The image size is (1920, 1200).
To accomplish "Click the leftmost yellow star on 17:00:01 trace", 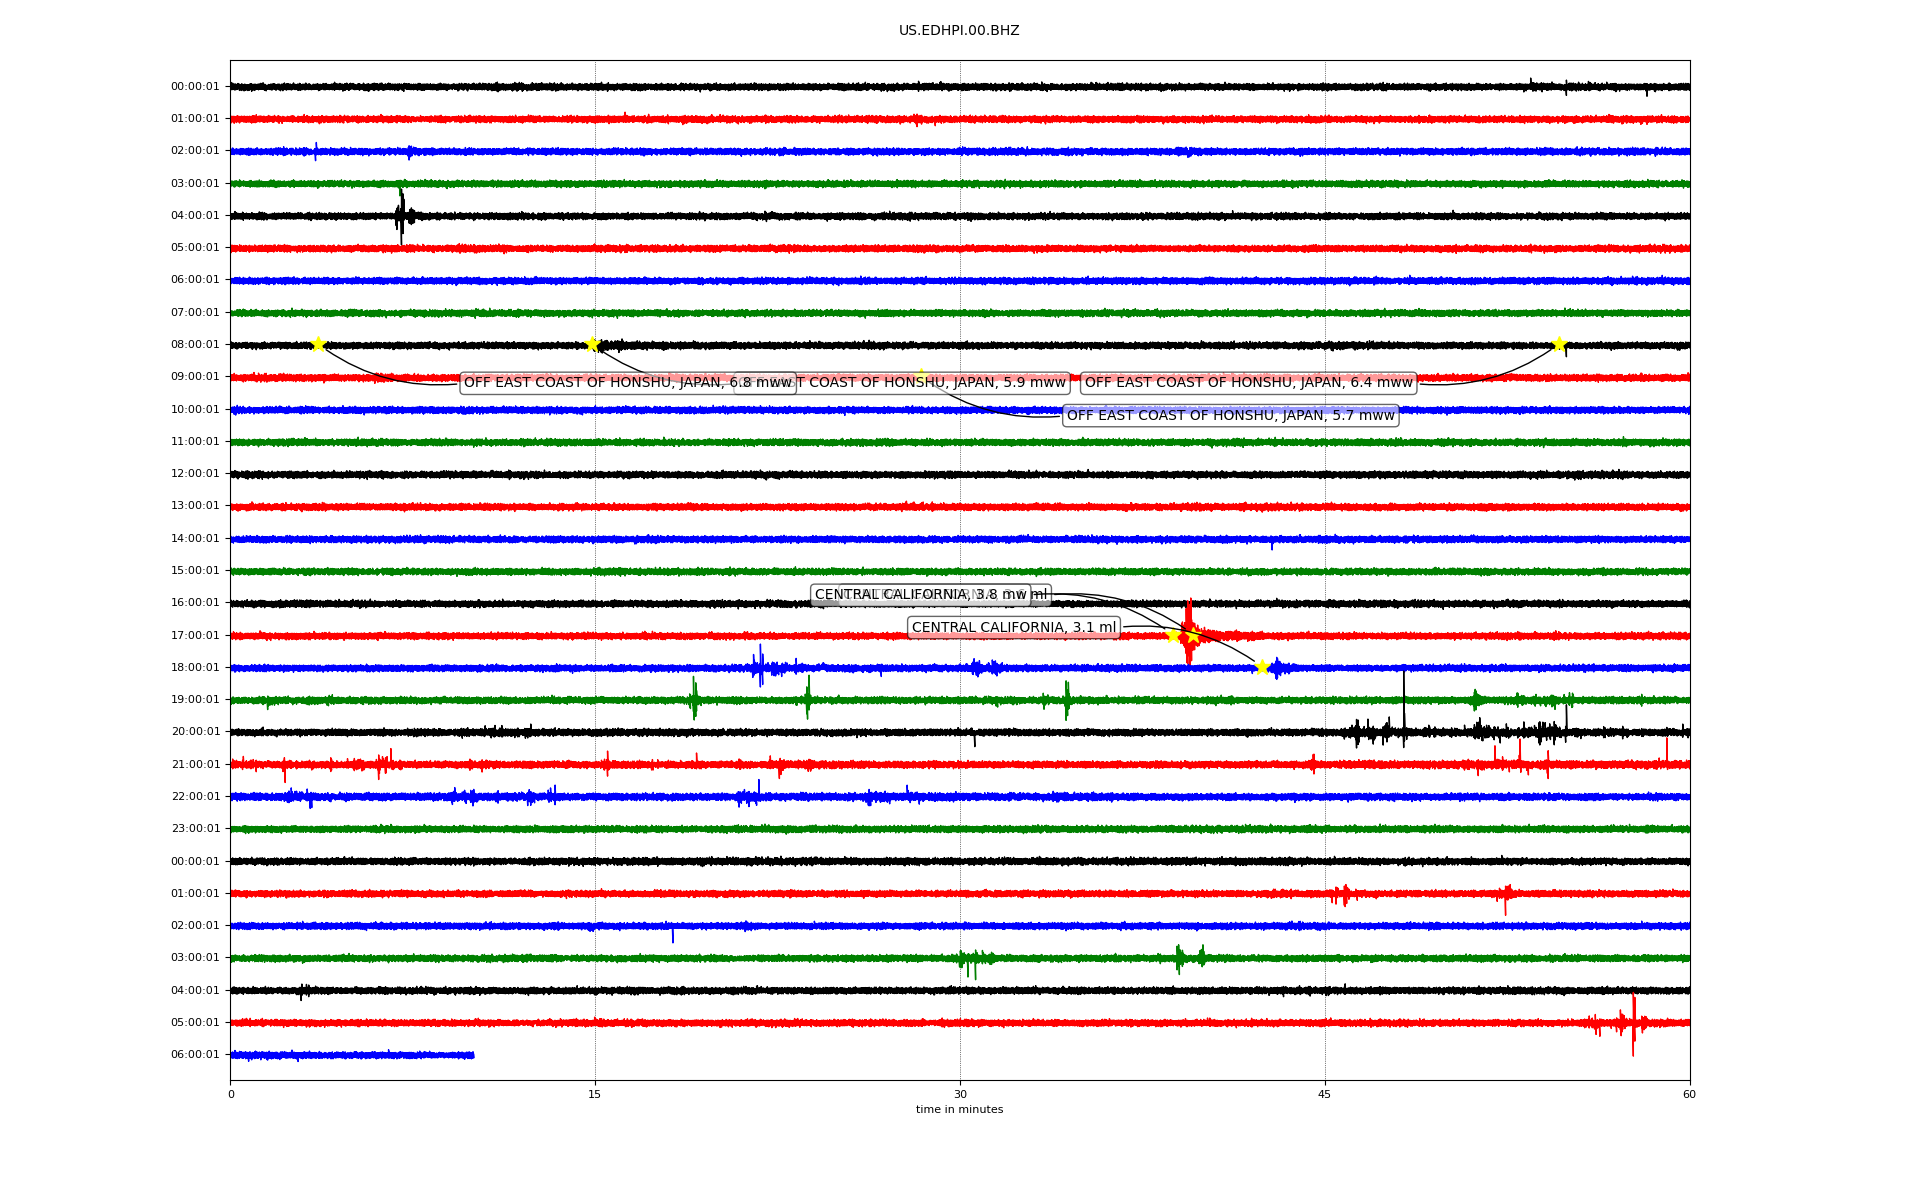I will pyautogui.click(x=1173, y=635).
